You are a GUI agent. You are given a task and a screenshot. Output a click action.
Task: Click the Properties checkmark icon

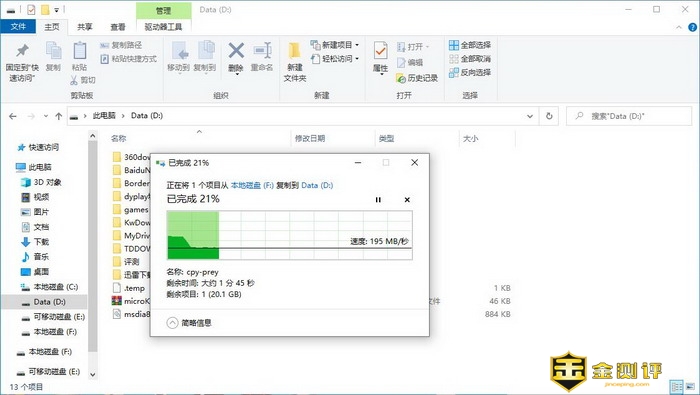380,51
